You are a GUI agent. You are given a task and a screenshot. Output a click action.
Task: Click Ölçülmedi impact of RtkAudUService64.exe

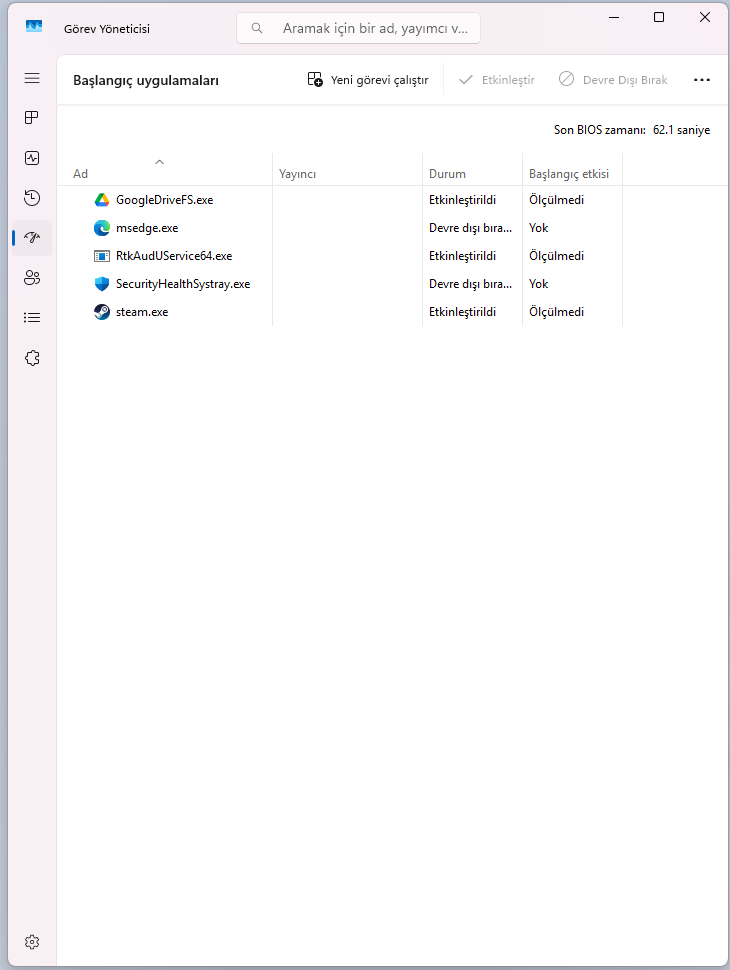point(556,255)
